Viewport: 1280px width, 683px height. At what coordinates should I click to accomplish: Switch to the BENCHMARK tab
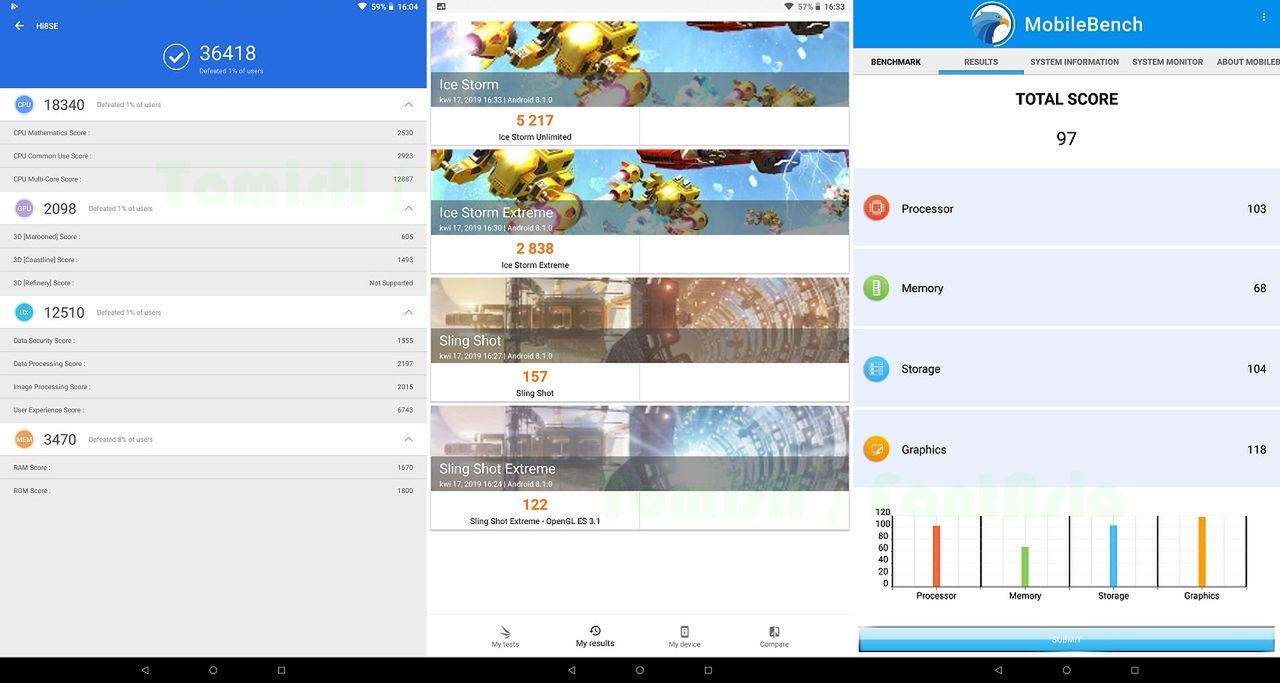896,62
